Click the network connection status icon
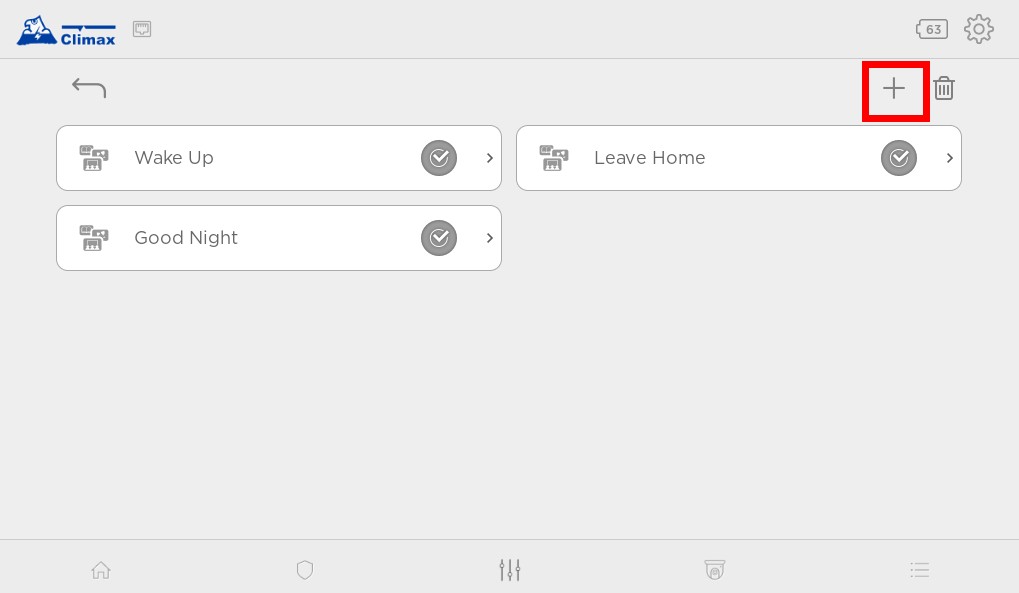This screenshot has width=1019, height=593. (x=142, y=29)
